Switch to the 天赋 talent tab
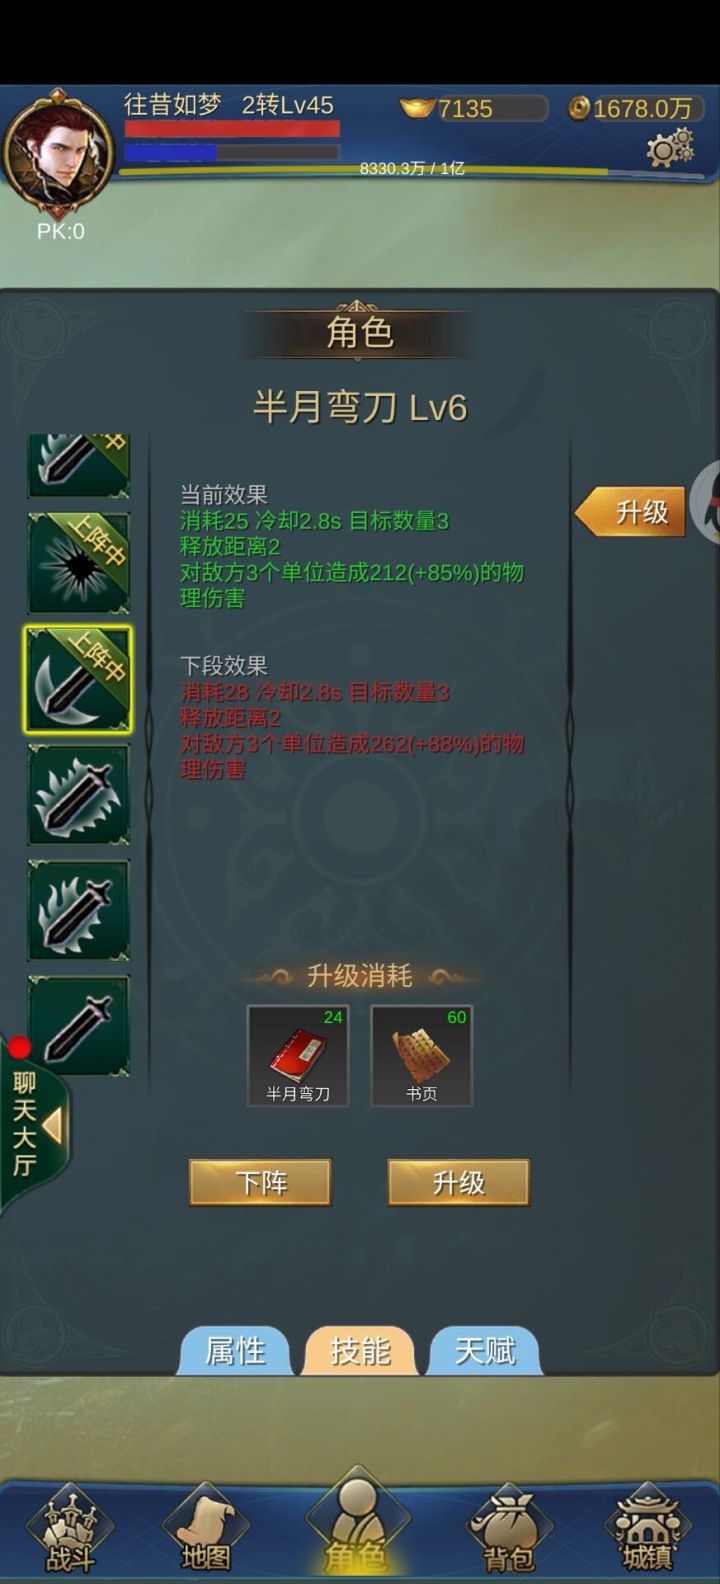This screenshot has height=1584, width=720. point(485,1351)
